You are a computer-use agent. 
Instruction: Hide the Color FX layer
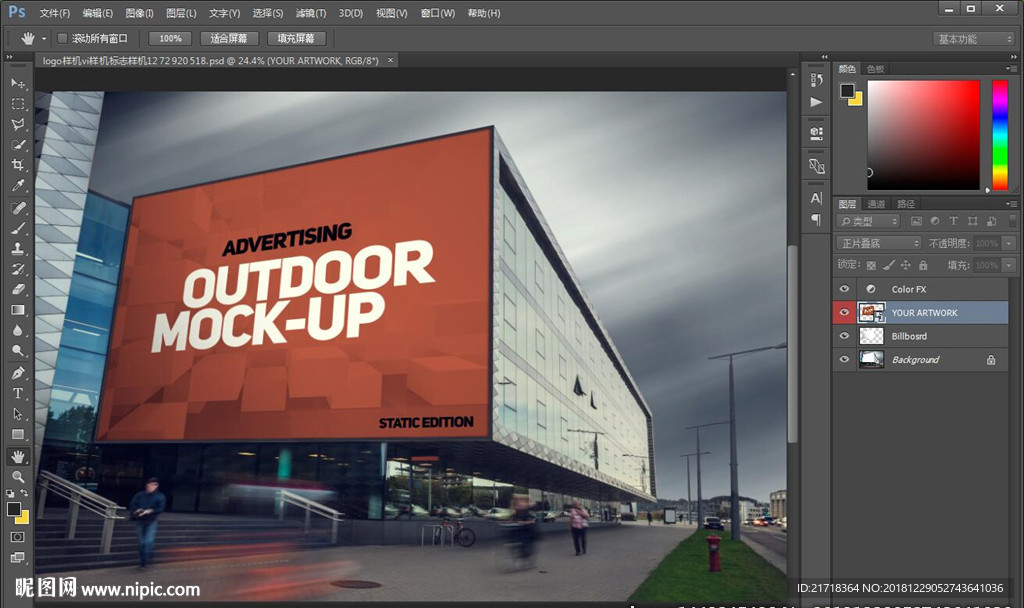click(x=844, y=289)
